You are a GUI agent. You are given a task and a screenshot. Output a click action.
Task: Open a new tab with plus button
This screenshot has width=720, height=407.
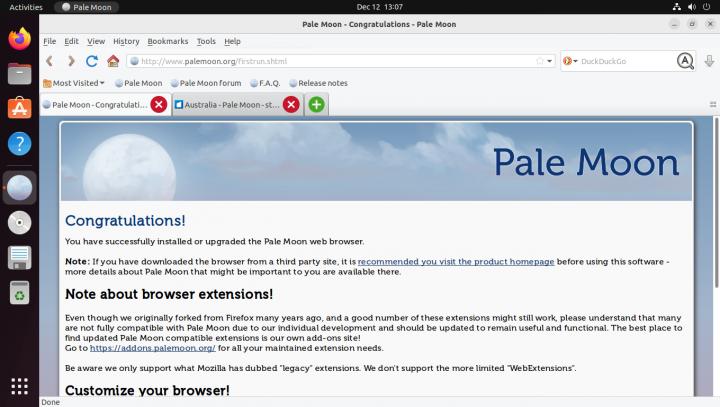tap(316, 104)
